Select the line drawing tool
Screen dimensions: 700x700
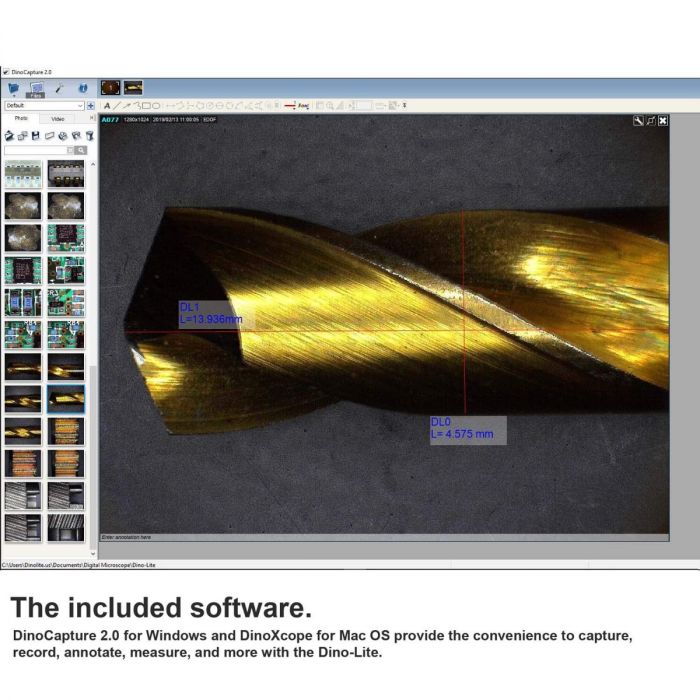coord(117,106)
